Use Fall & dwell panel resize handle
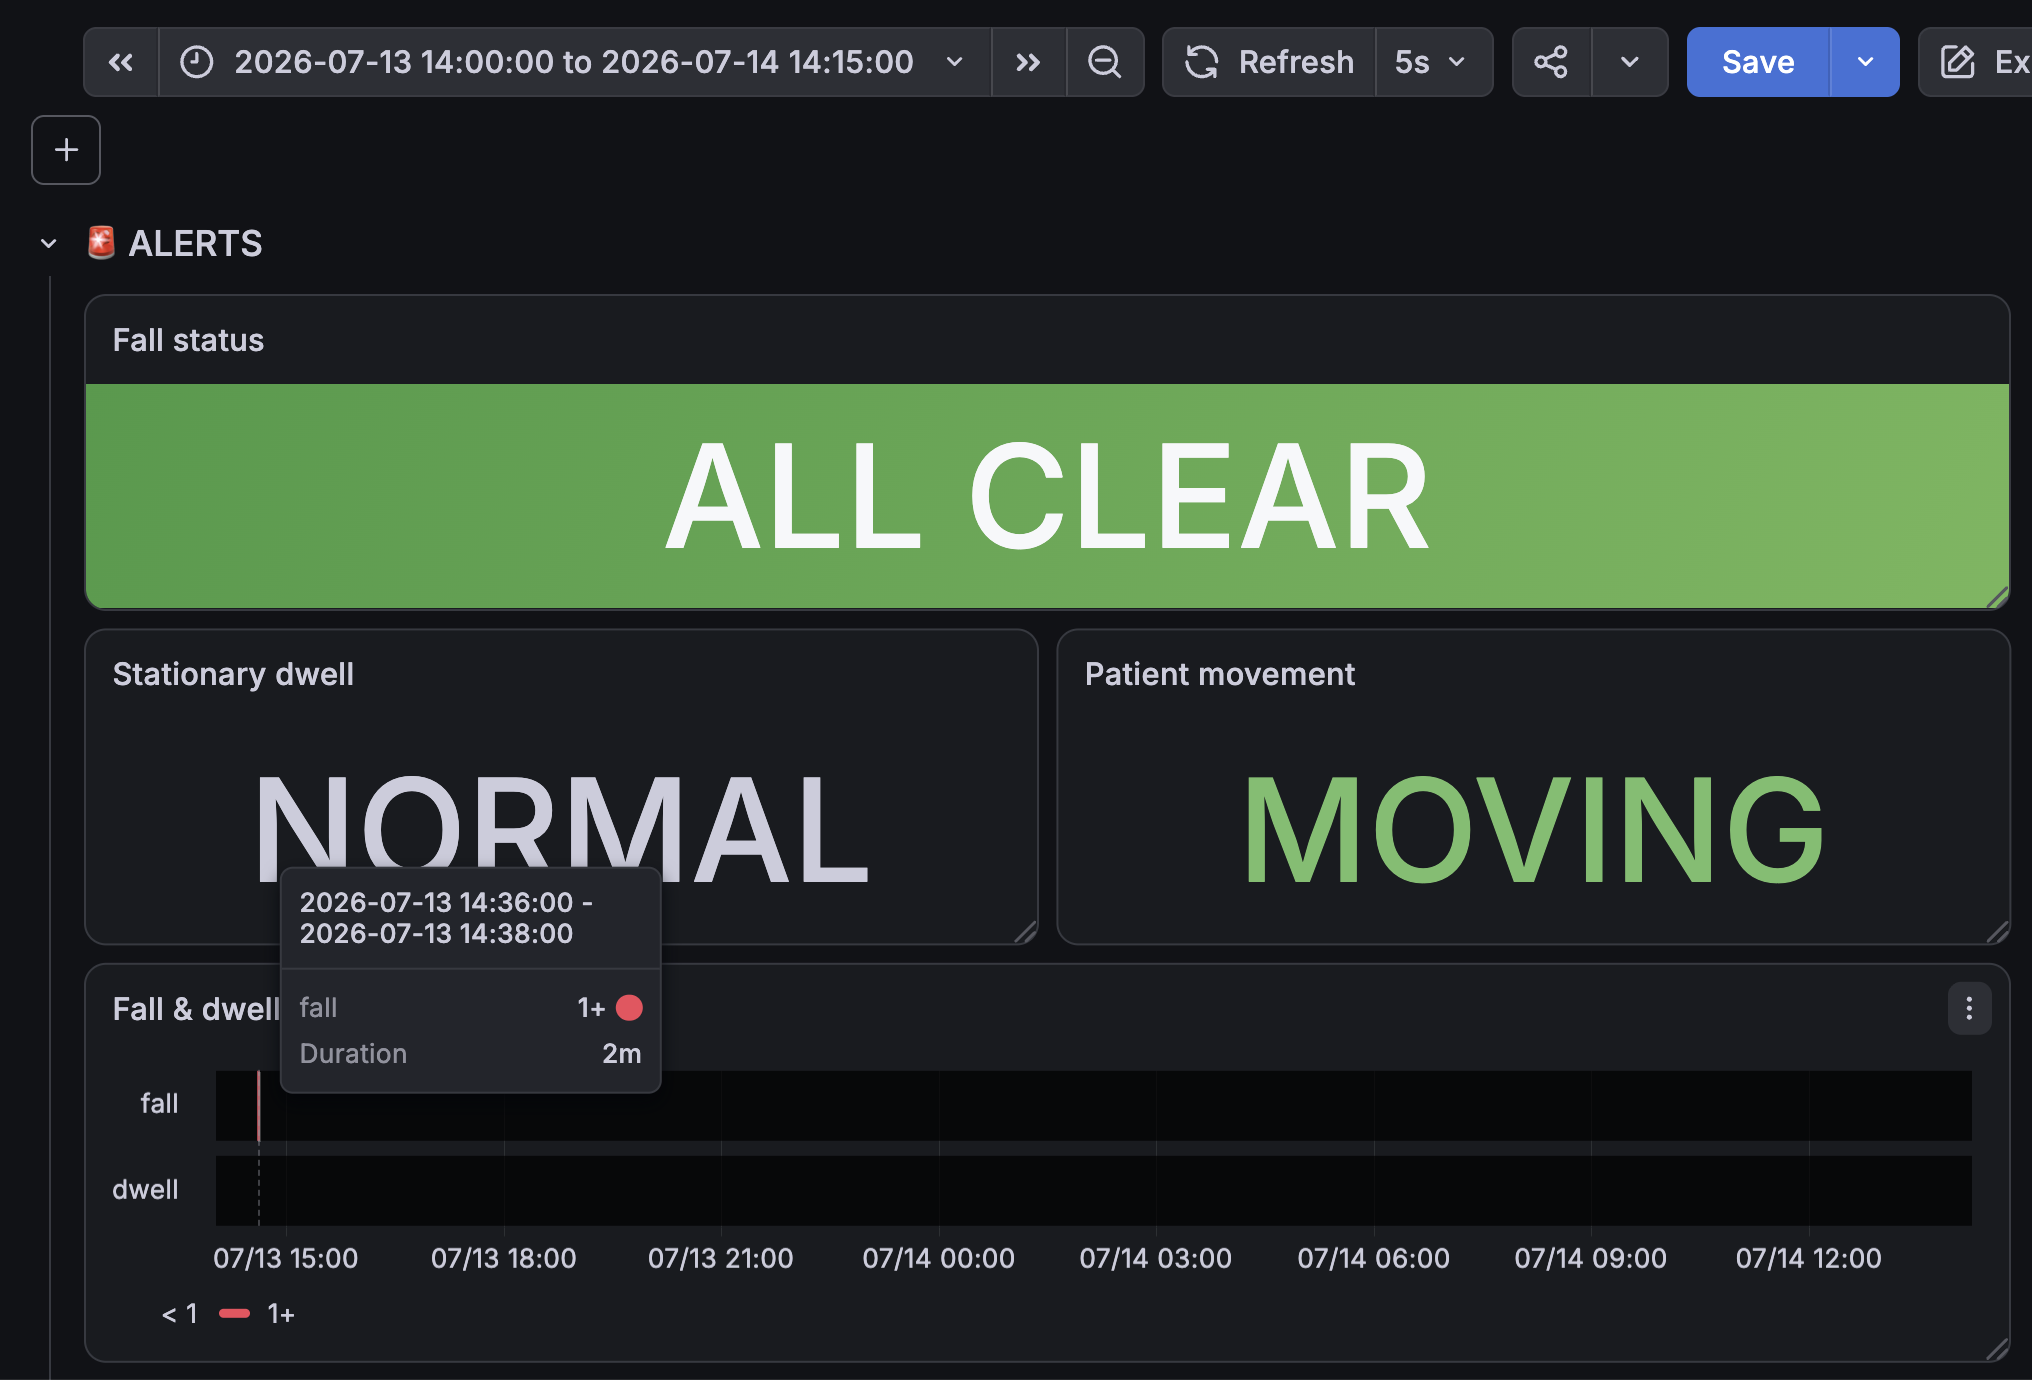 point(1997,1349)
